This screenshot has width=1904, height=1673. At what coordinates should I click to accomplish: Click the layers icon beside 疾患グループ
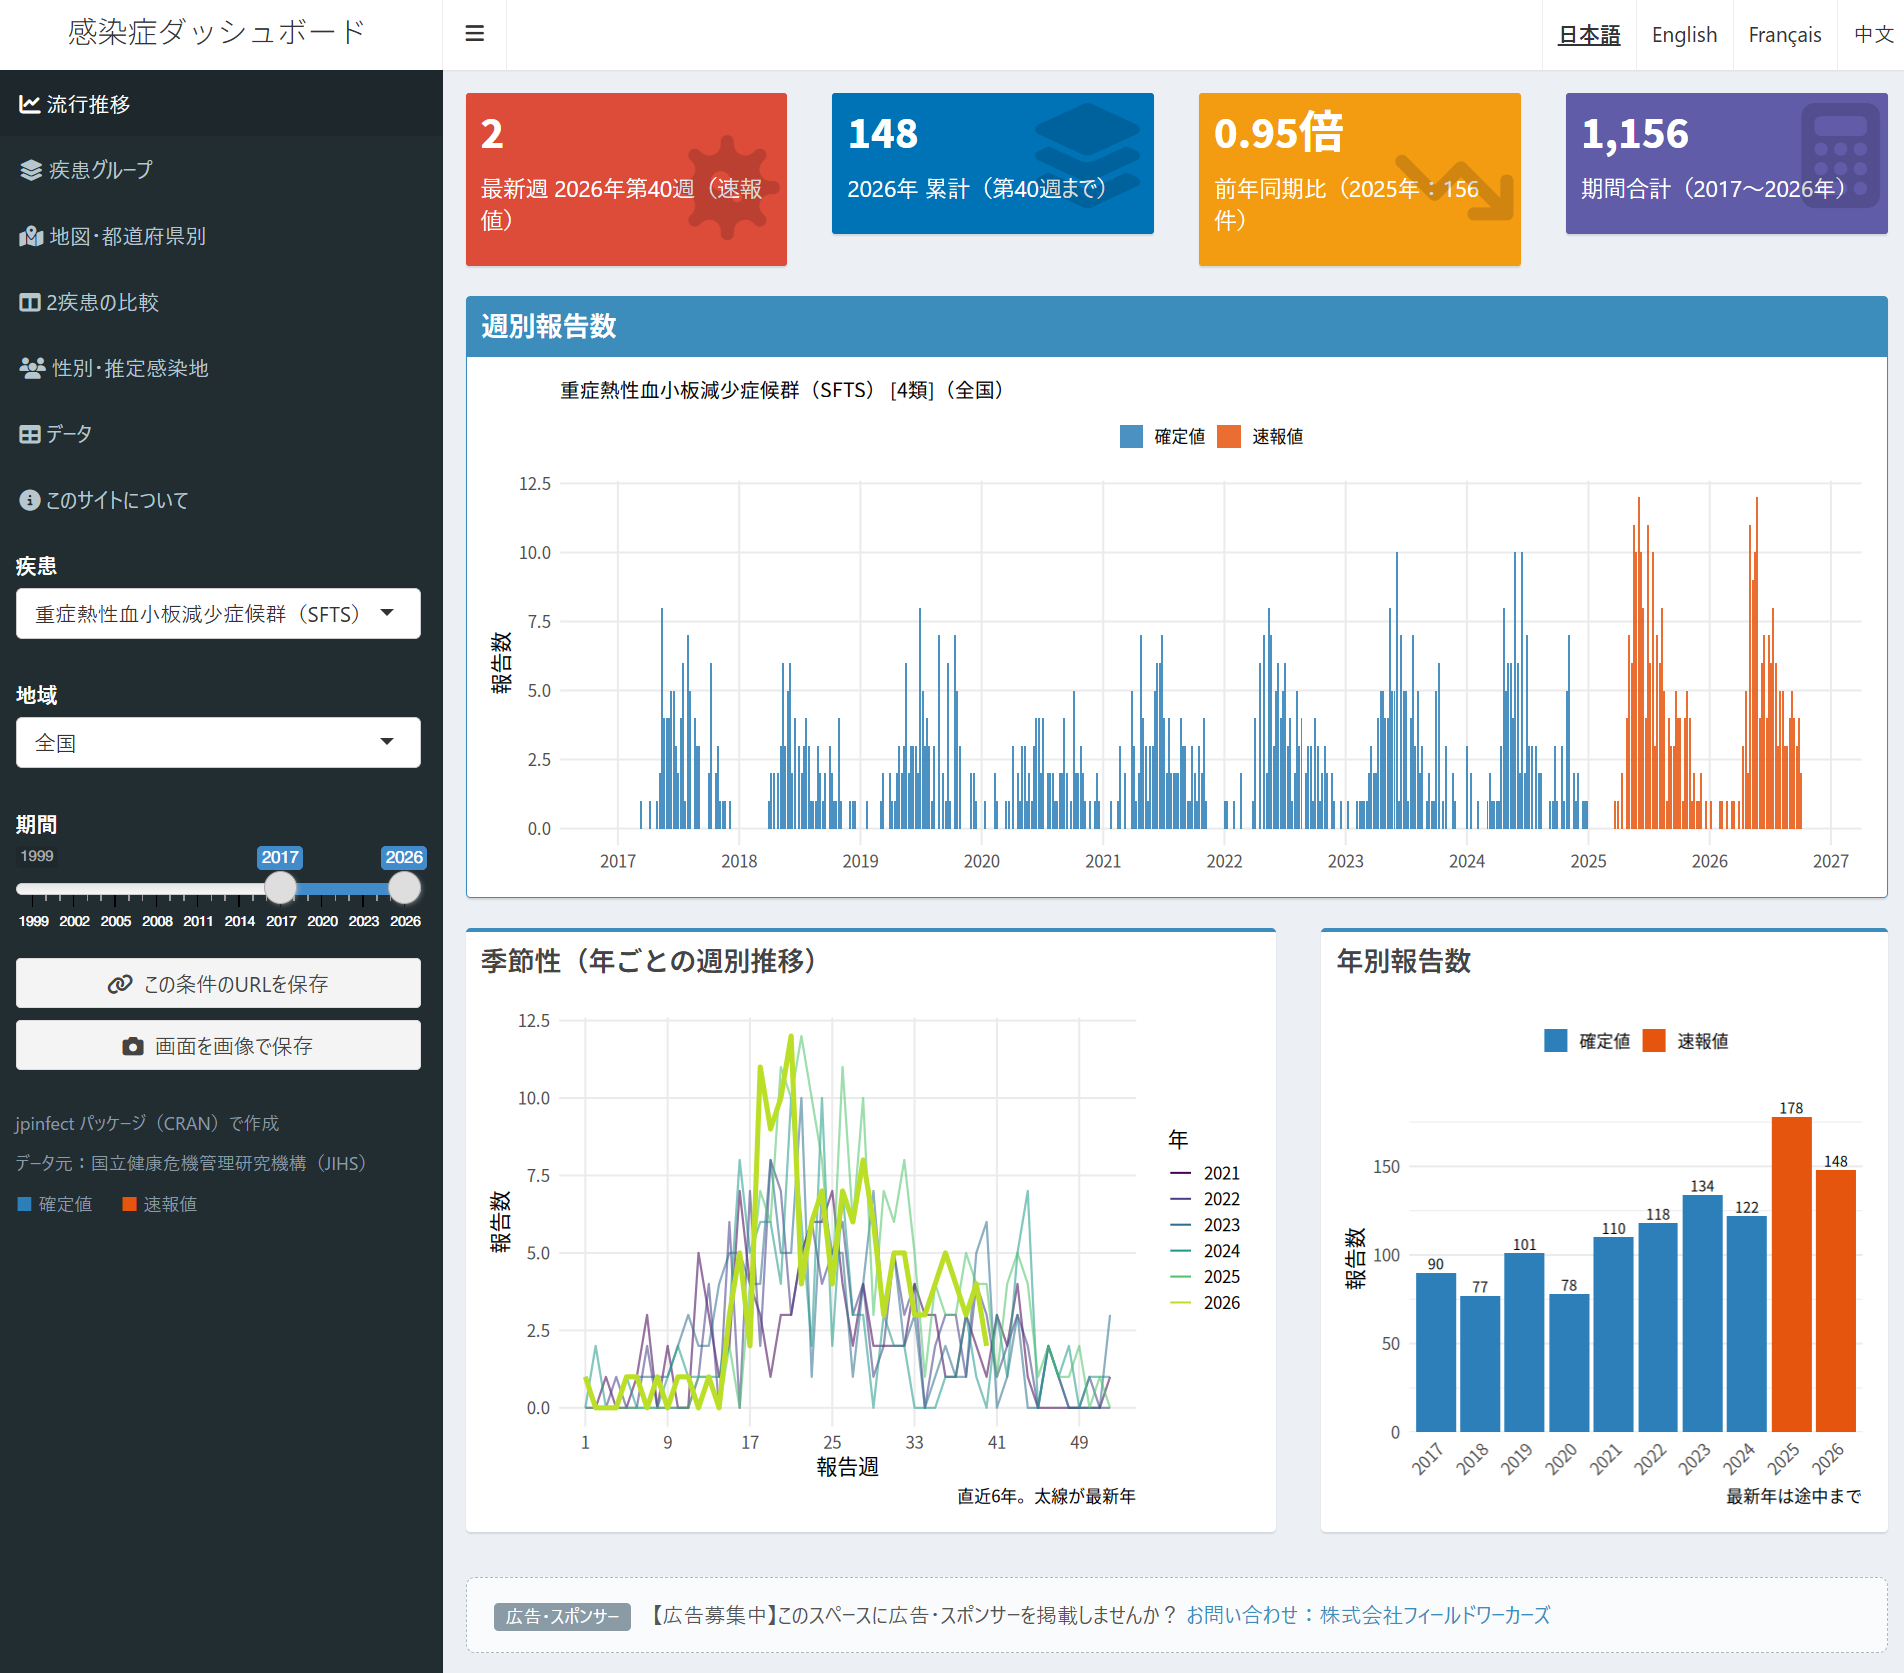(31, 170)
